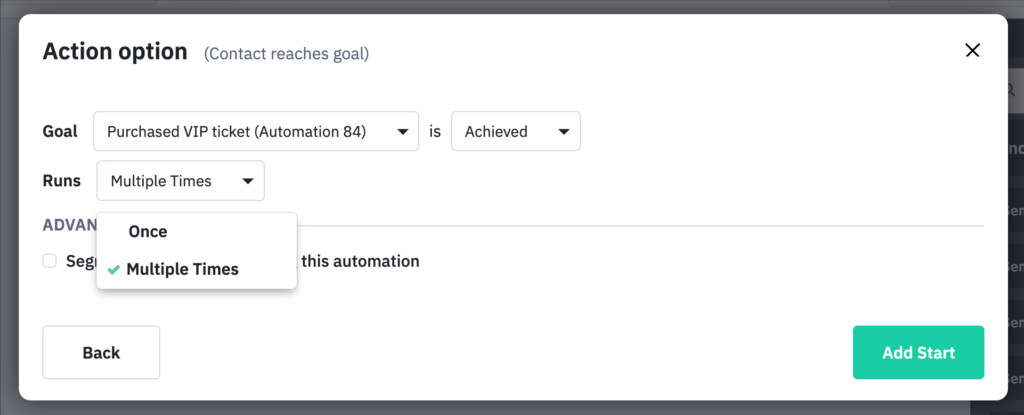Viewport: 1024px width, 415px height.
Task: Choose Multiple Times from the list
Action: pos(182,269)
